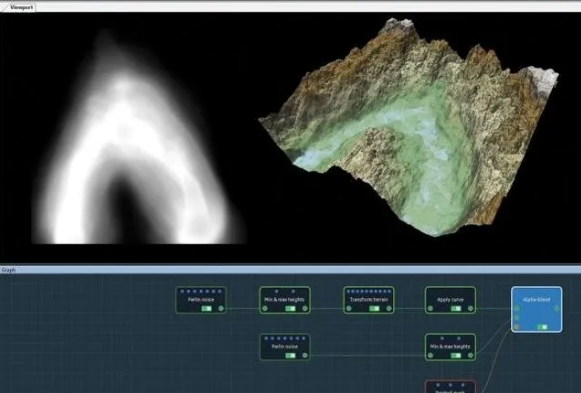Click the input port of the Apply curve node
The image size is (581, 393).
(x=430, y=308)
